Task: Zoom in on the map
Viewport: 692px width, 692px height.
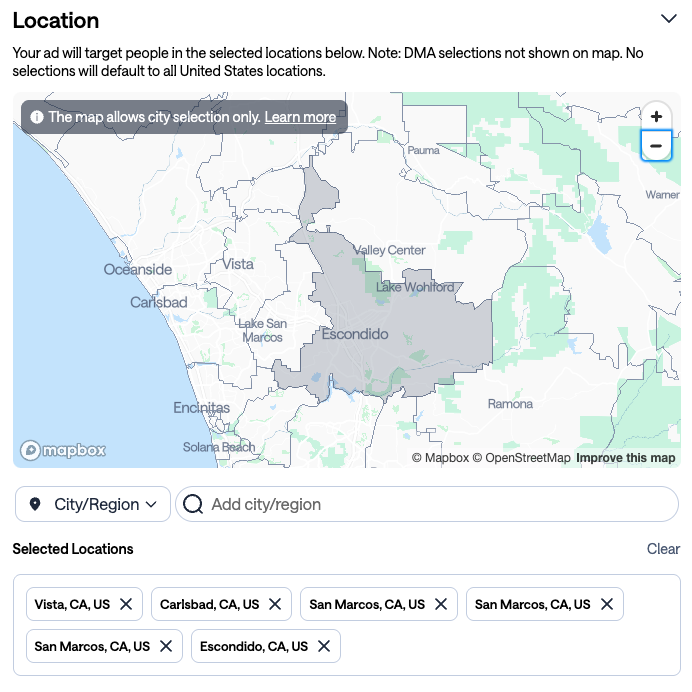Action: [x=656, y=117]
